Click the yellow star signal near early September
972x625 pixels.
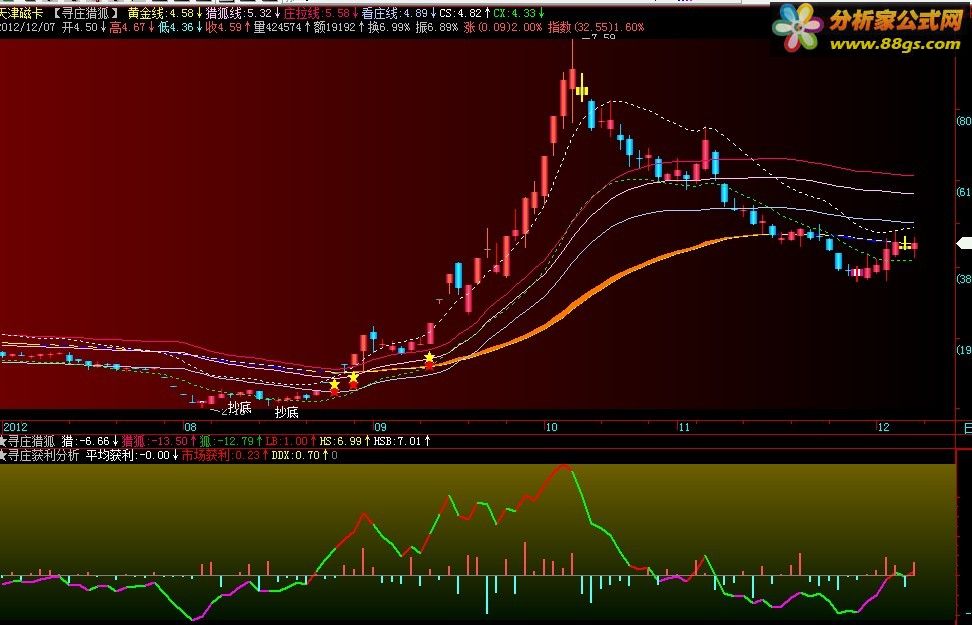pyautogui.click(x=429, y=357)
